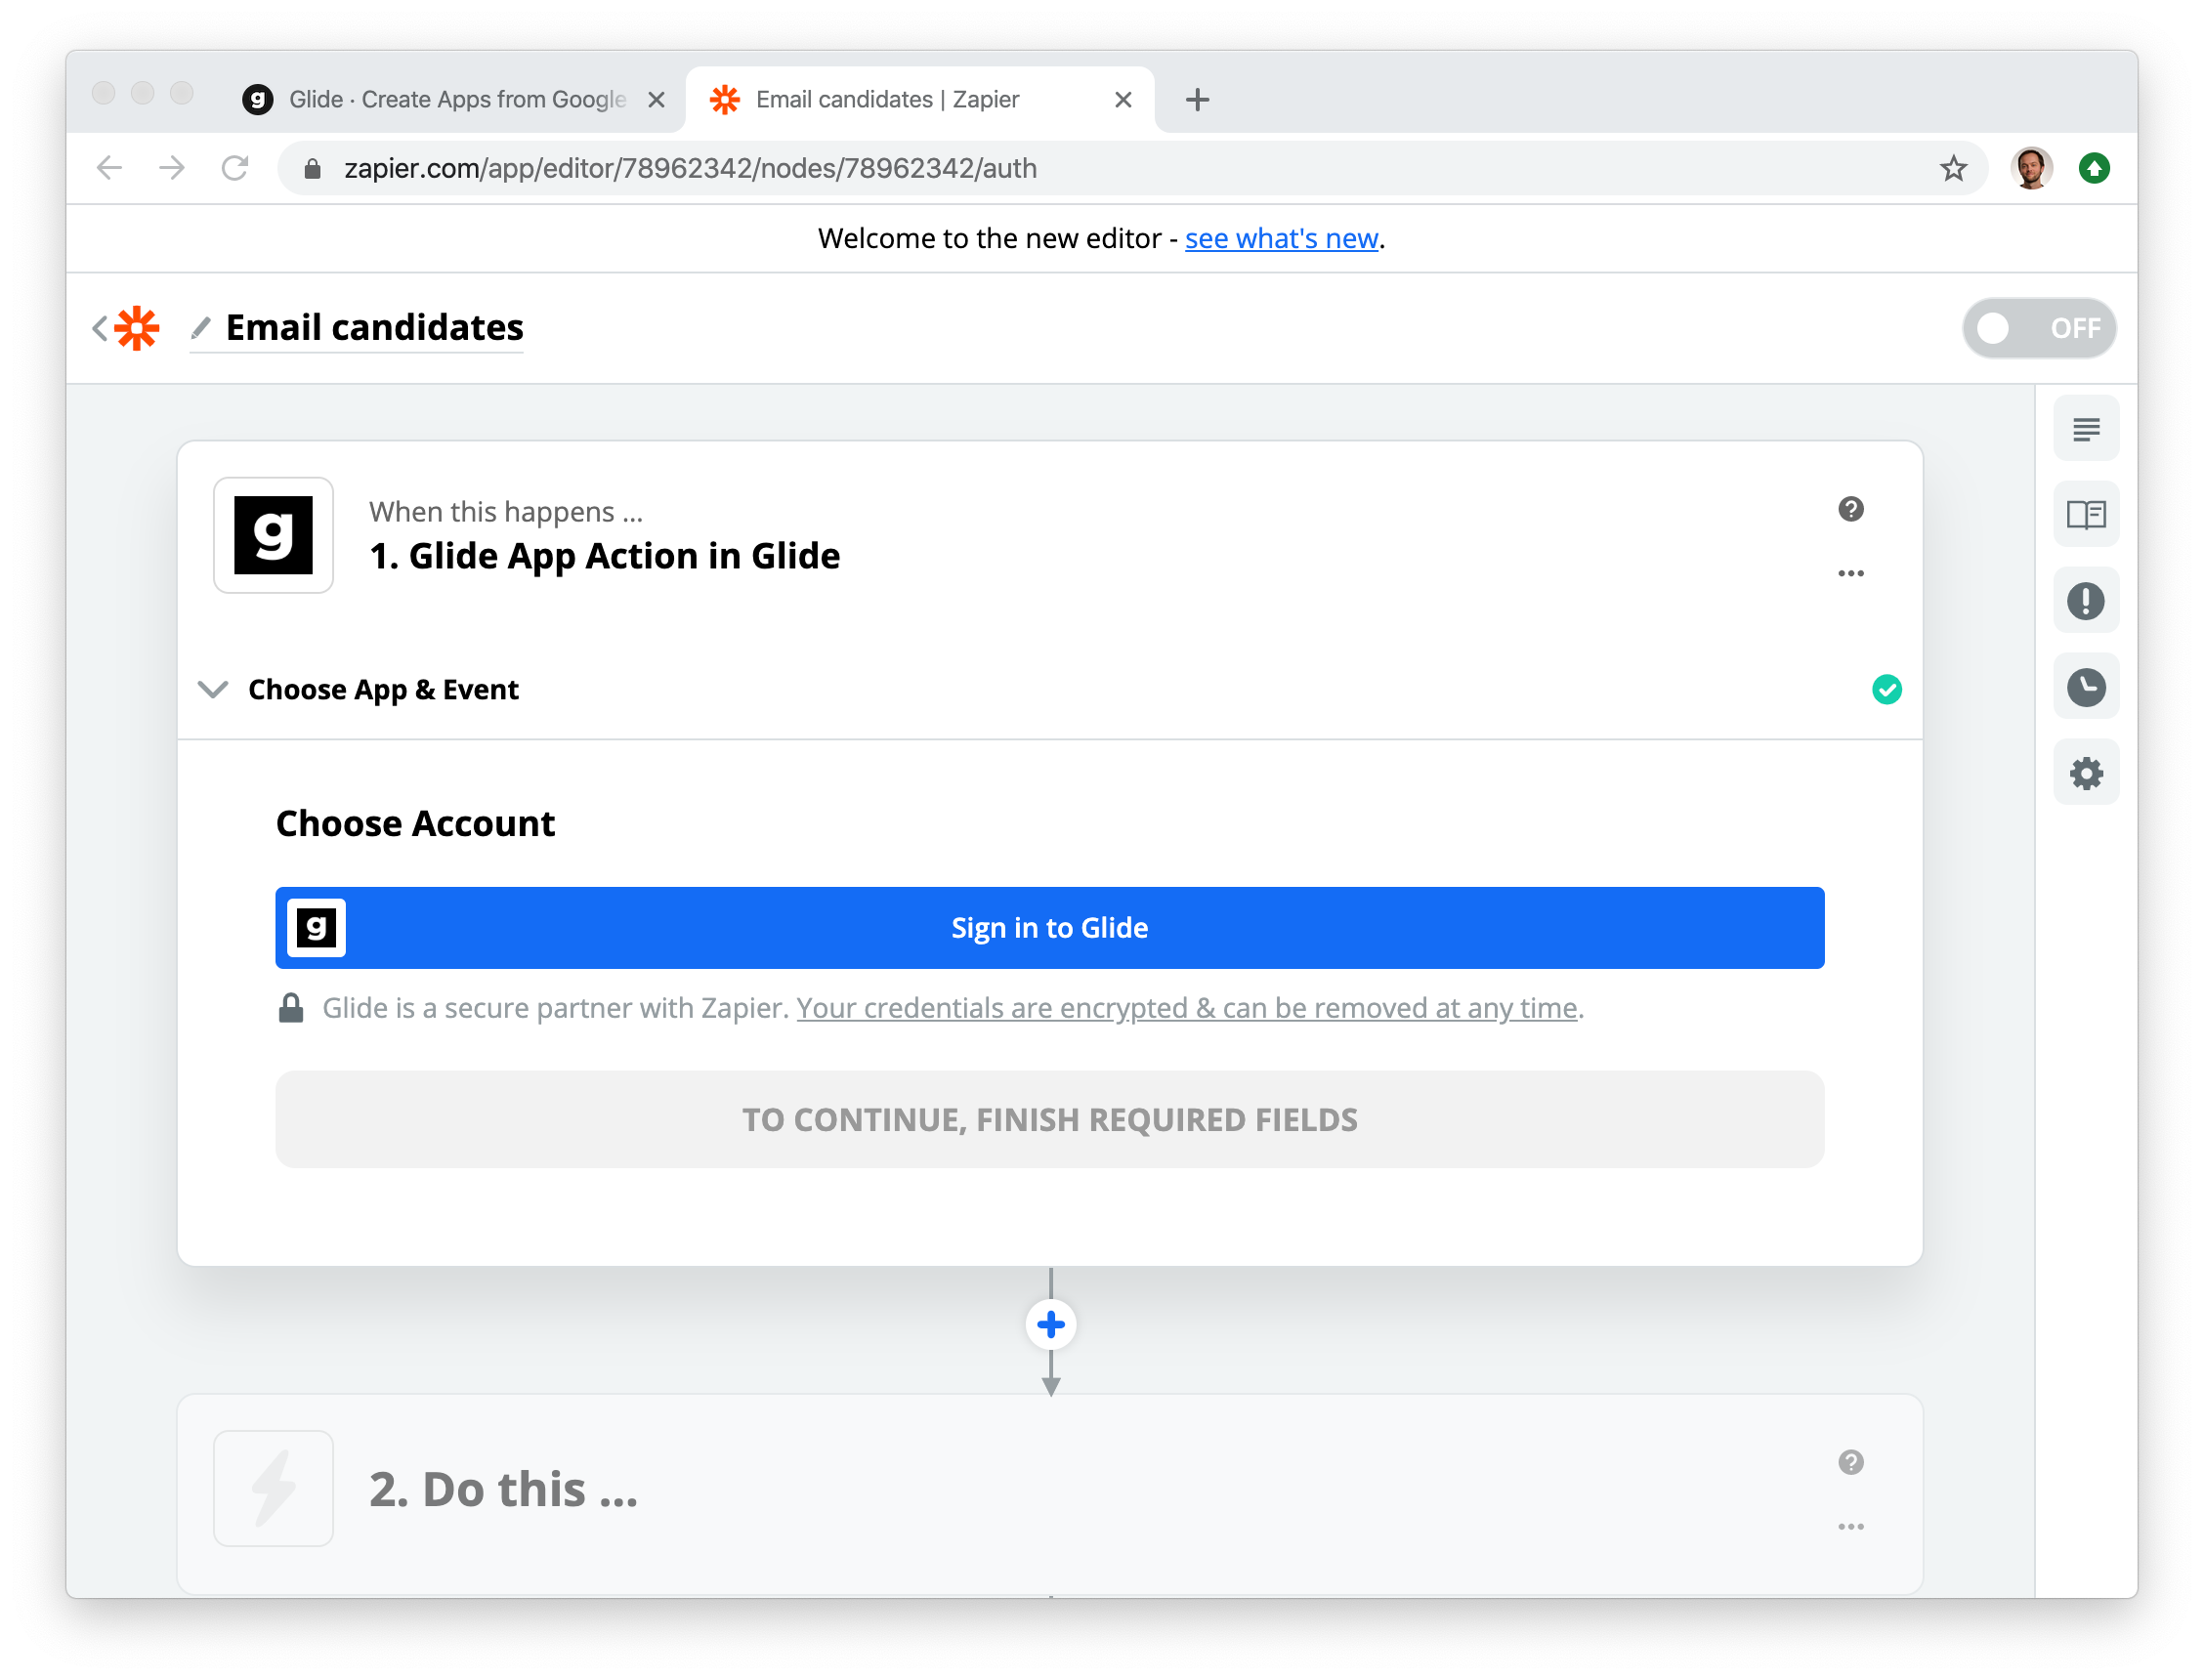Open Zap settings gear icon

point(2085,773)
